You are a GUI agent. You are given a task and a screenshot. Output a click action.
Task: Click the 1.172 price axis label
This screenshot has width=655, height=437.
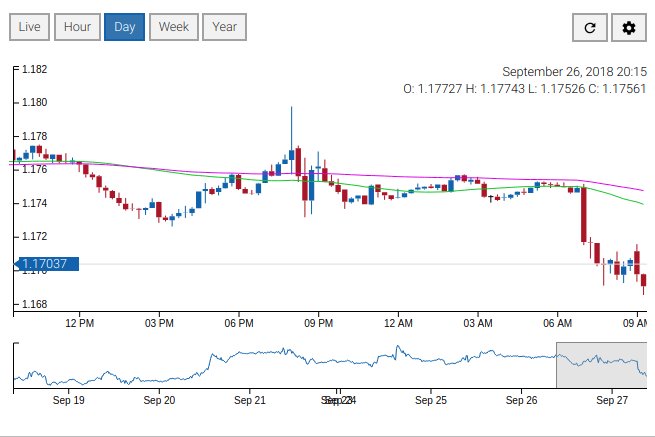tap(34, 236)
